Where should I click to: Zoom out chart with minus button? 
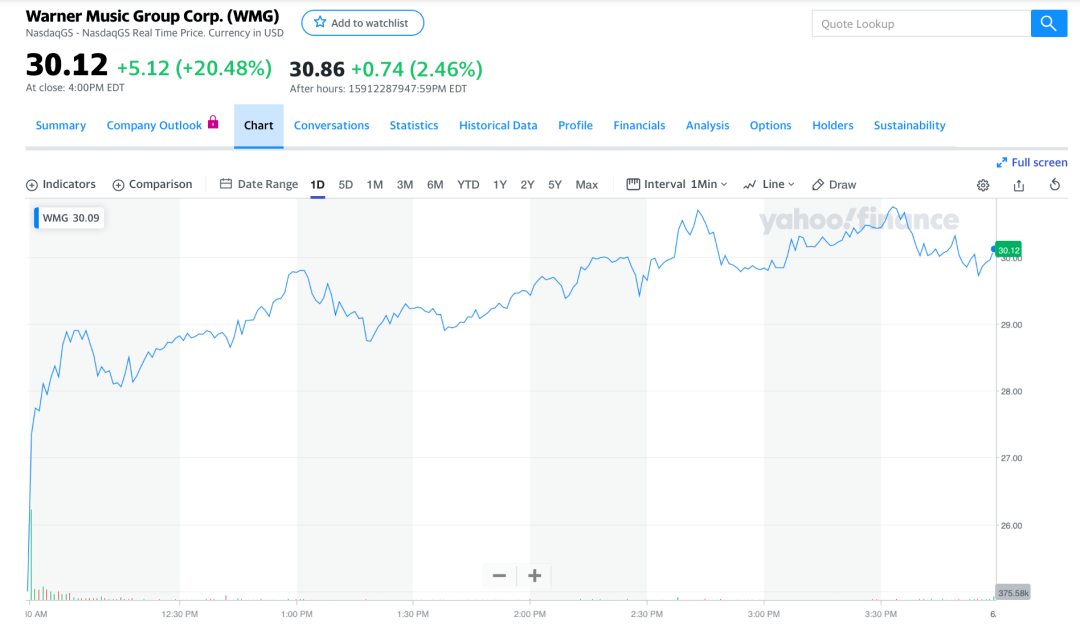point(499,575)
